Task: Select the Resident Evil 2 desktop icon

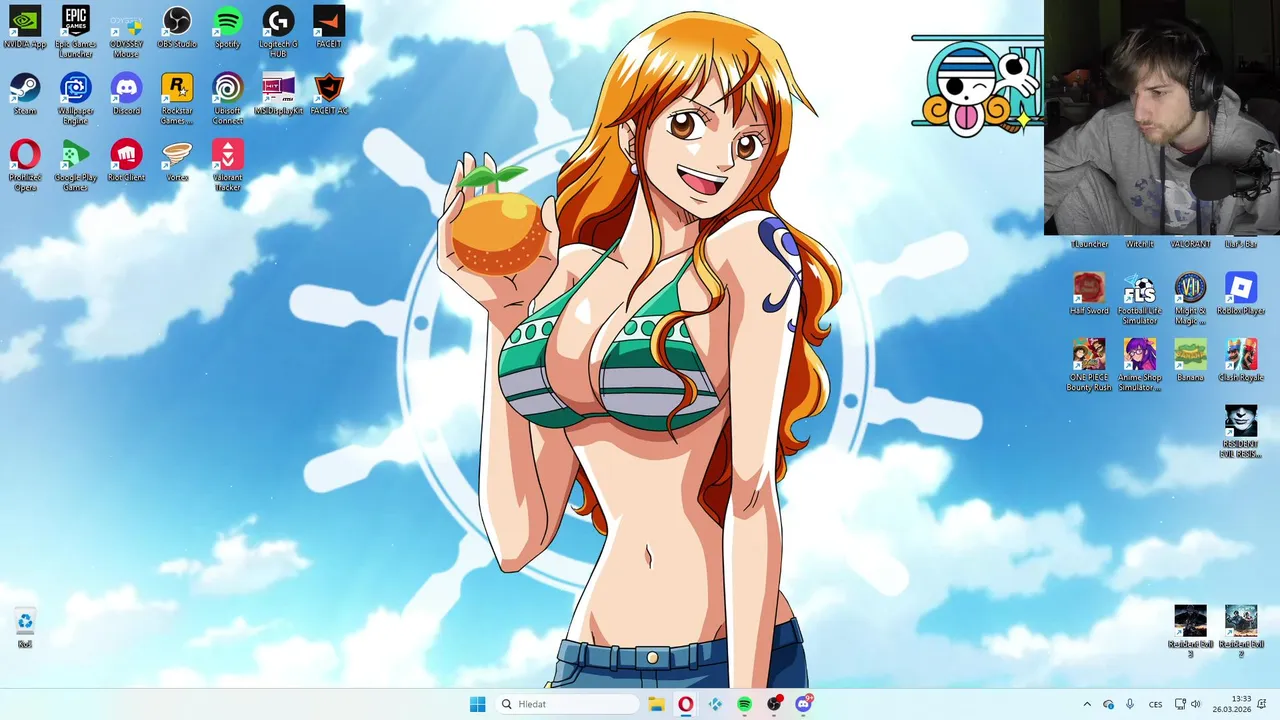Action: pyautogui.click(x=1241, y=631)
